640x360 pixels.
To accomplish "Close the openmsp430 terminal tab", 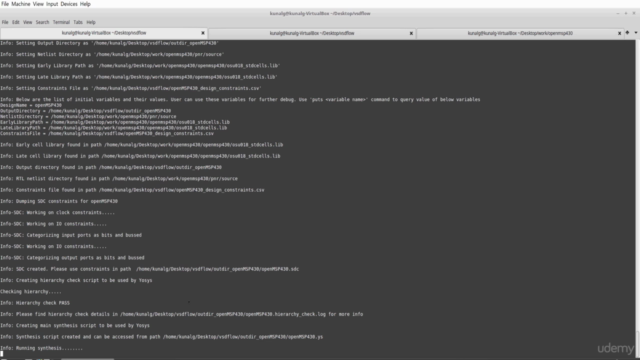I will pyautogui.click(x=619, y=33).
